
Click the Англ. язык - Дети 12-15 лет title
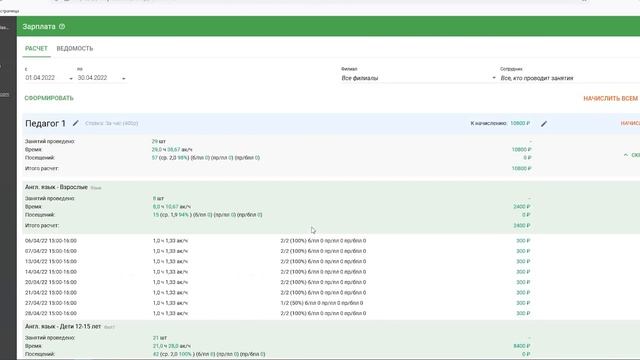pos(63,327)
